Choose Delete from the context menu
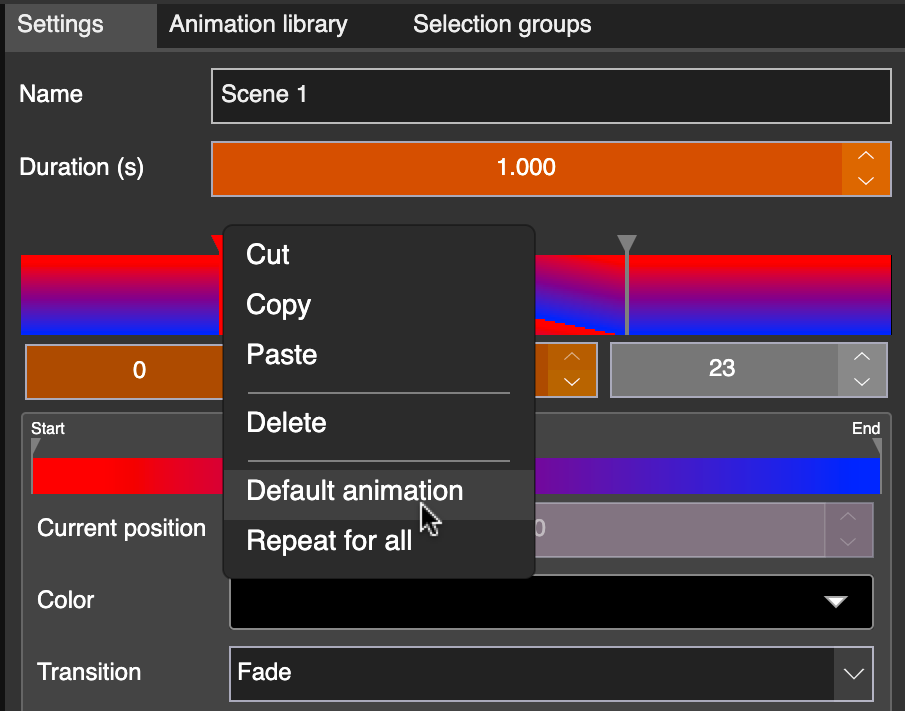The height and width of the screenshot is (711, 905). point(379,422)
